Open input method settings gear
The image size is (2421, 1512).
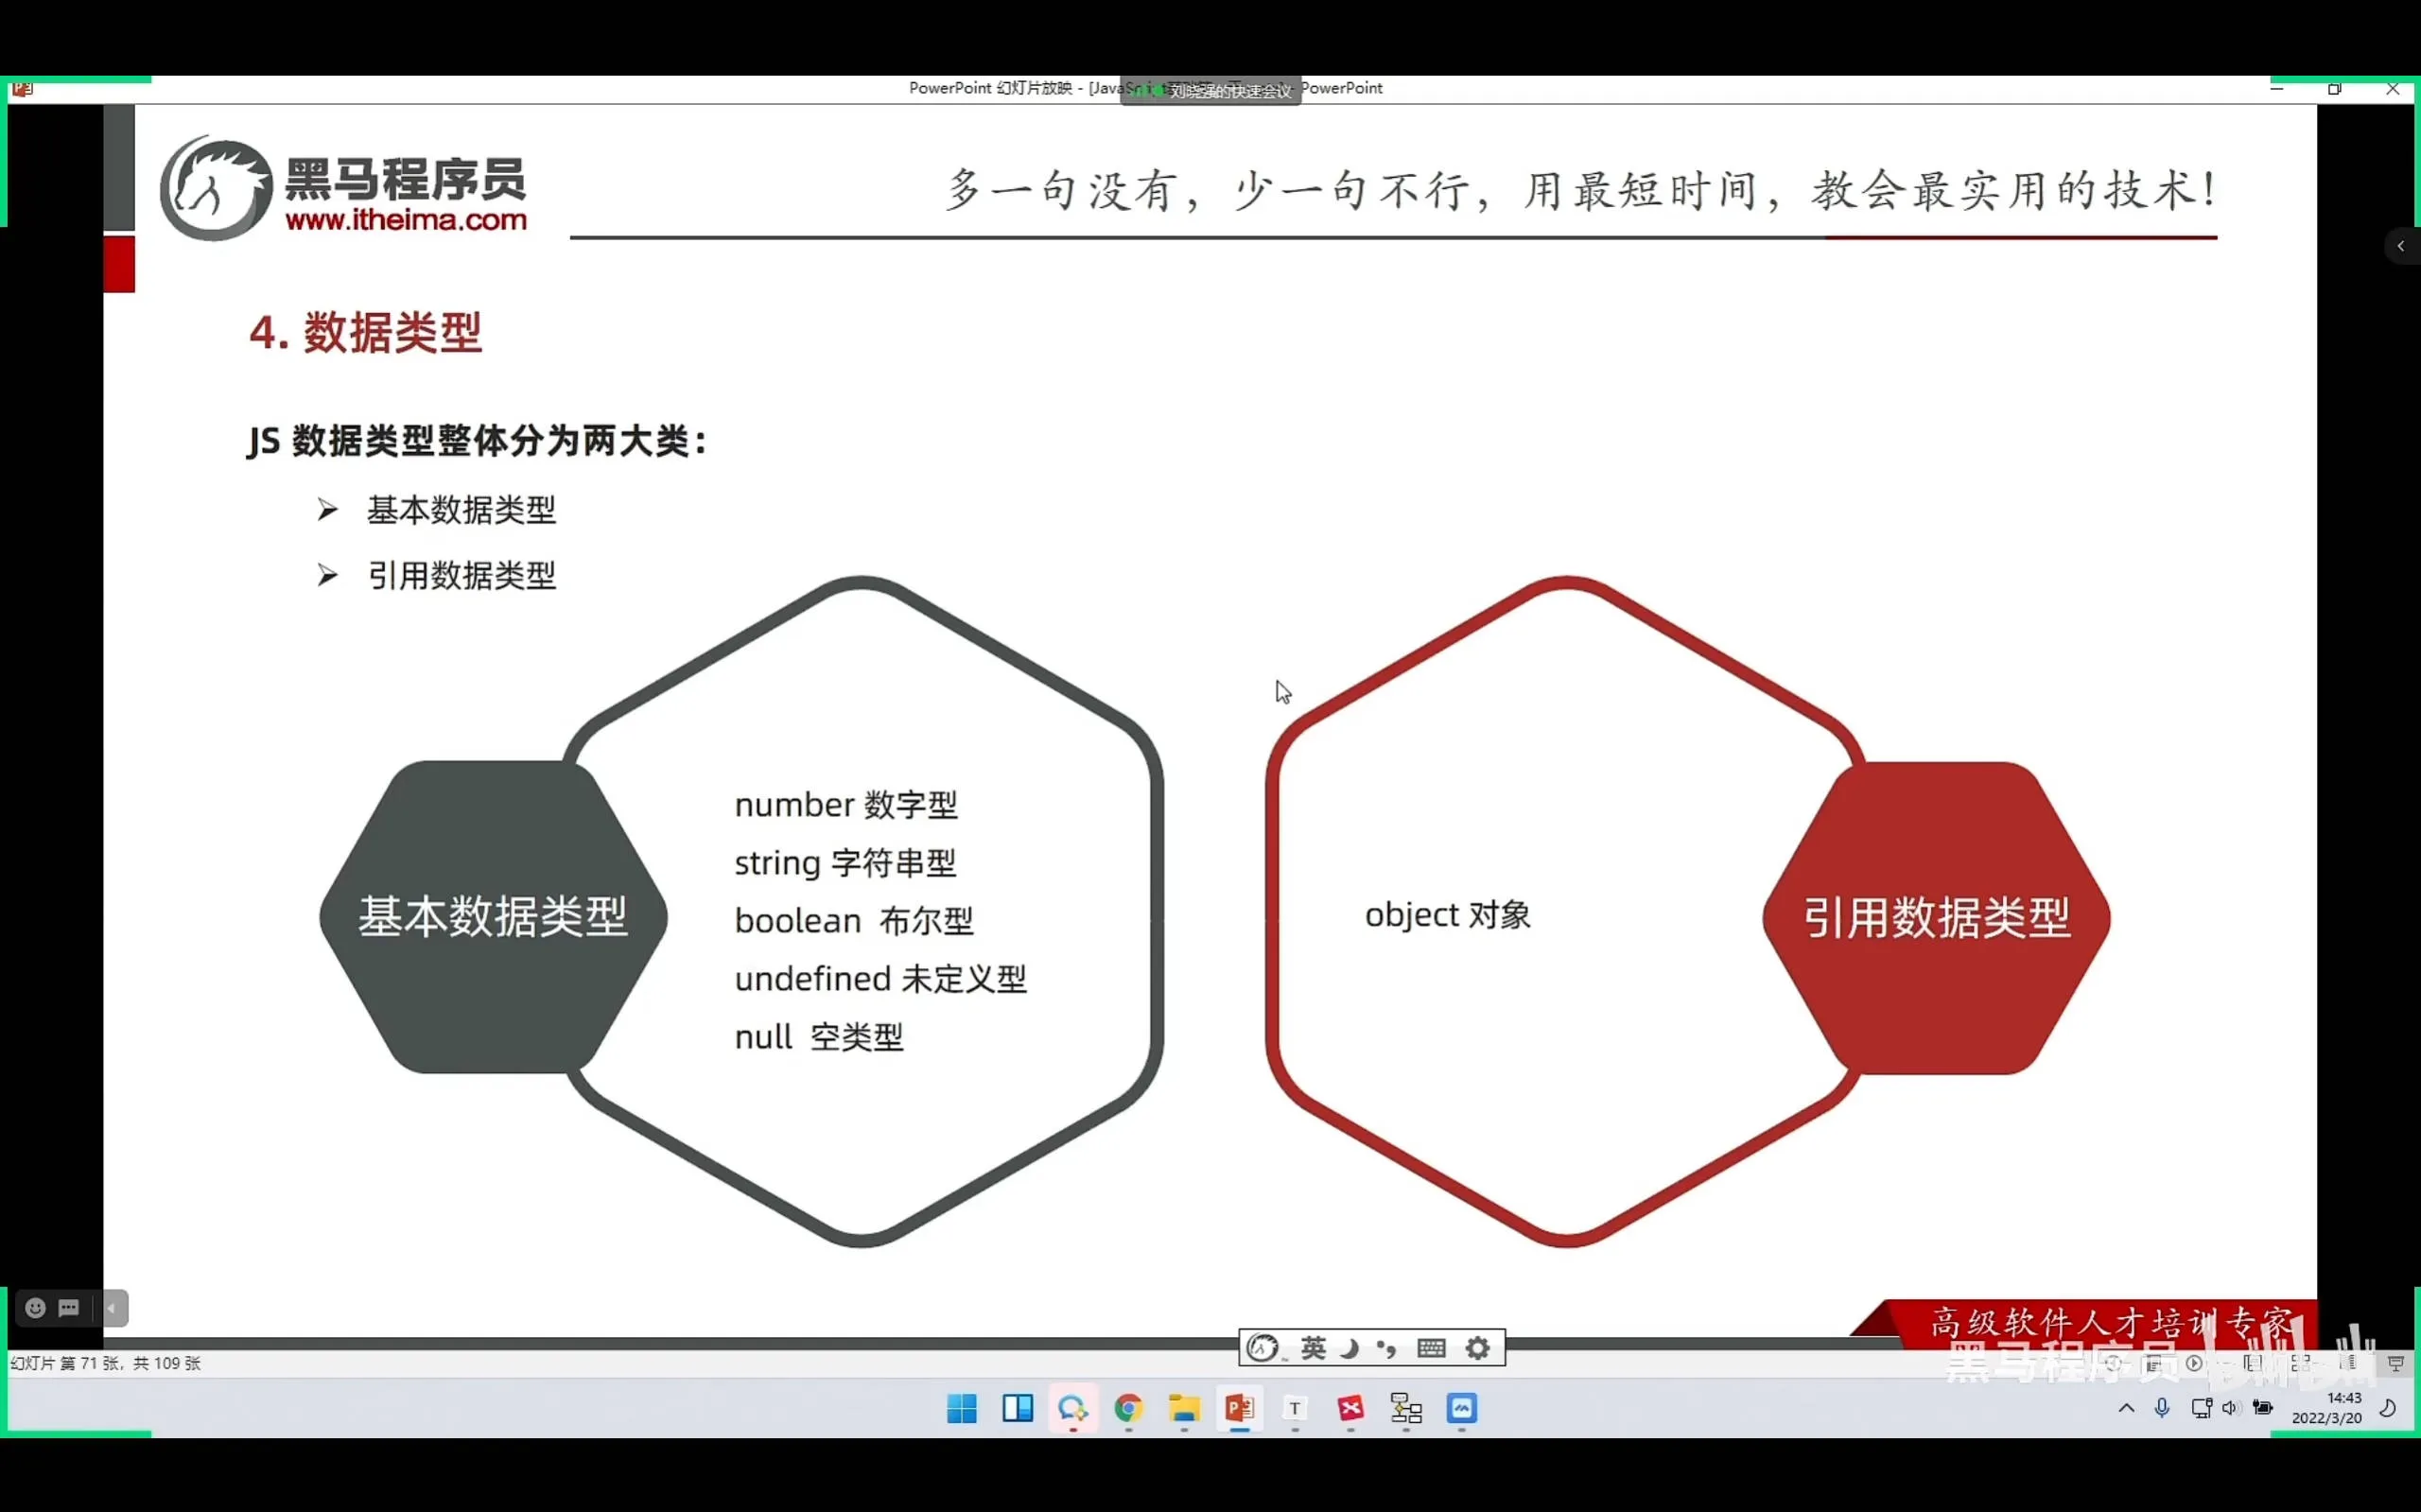[1478, 1348]
